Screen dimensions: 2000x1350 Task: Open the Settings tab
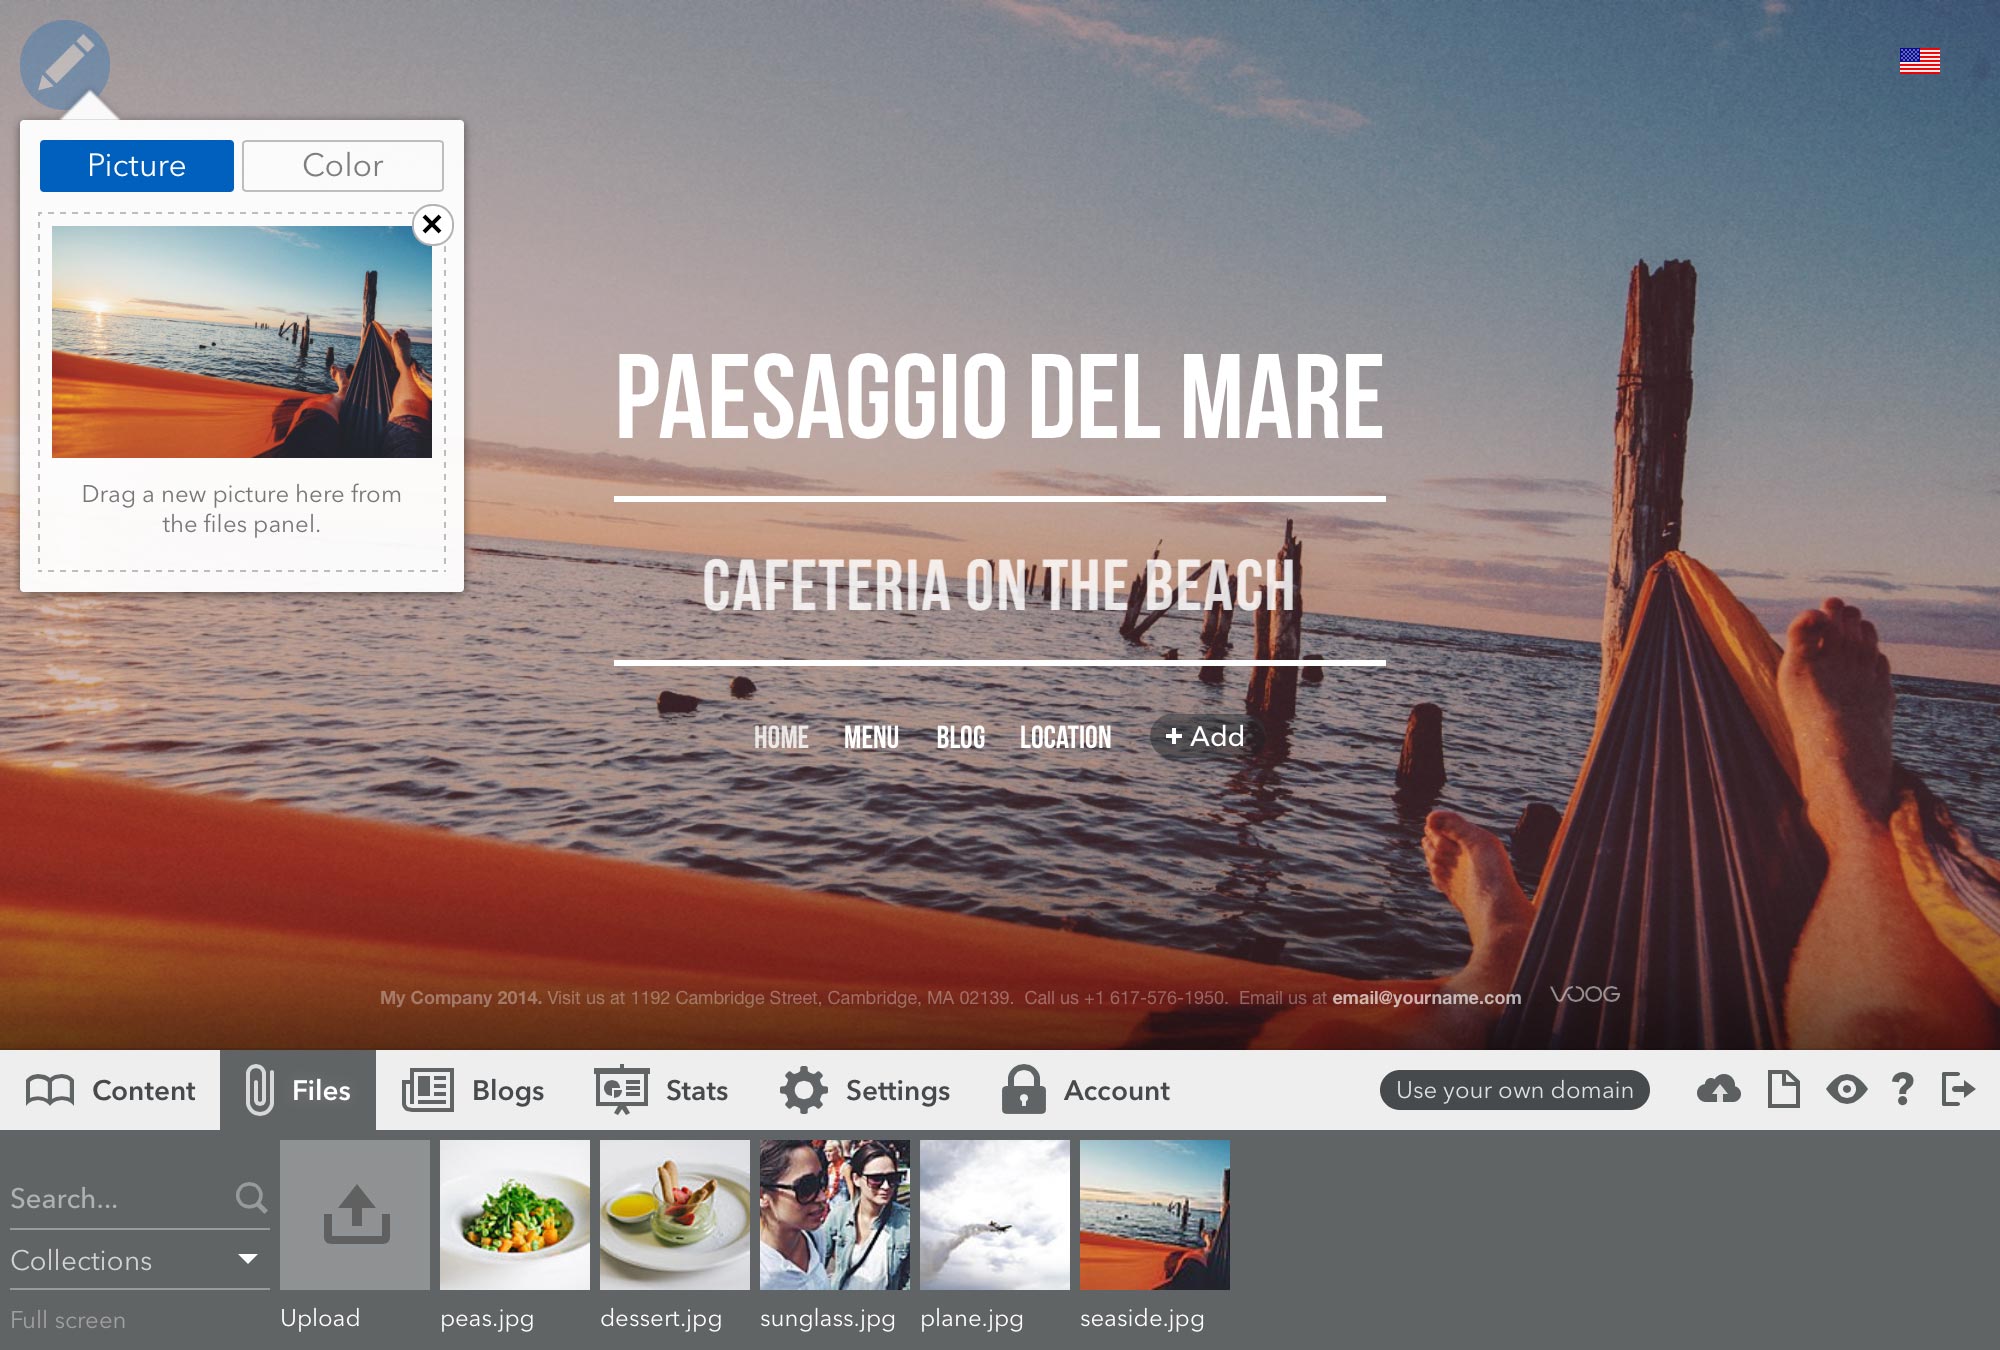point(865,1090)
